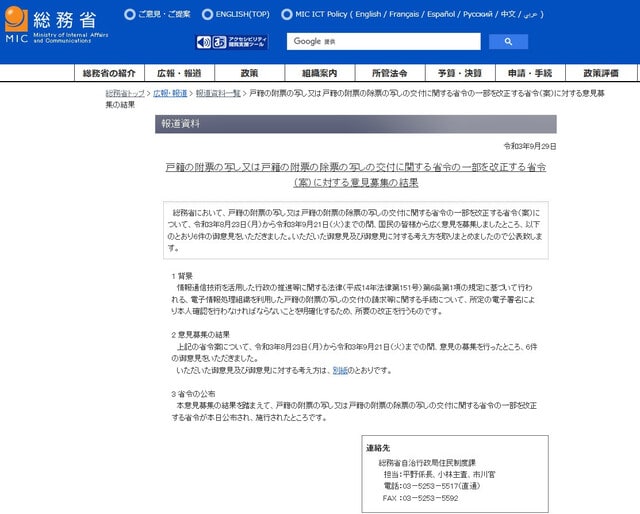Open the 所管法令 menu

tap(390, 73)
